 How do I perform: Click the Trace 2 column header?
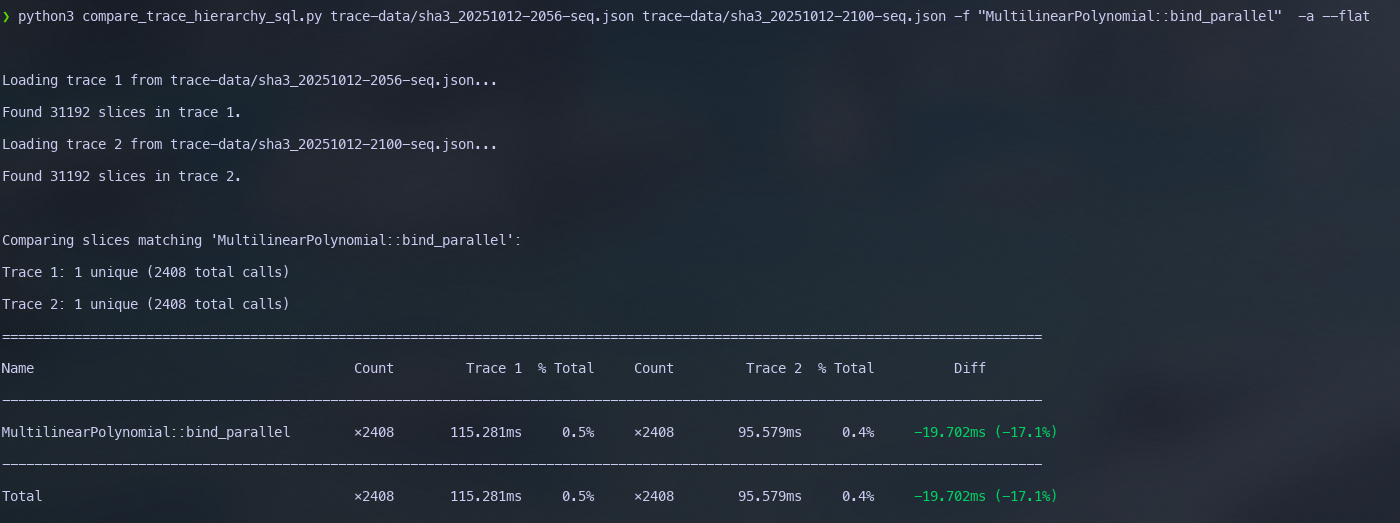click(773, 368)
